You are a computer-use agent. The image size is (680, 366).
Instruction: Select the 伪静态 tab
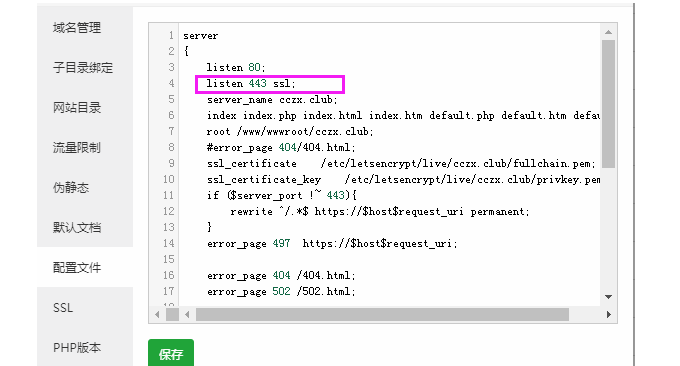tap(71, 188)
